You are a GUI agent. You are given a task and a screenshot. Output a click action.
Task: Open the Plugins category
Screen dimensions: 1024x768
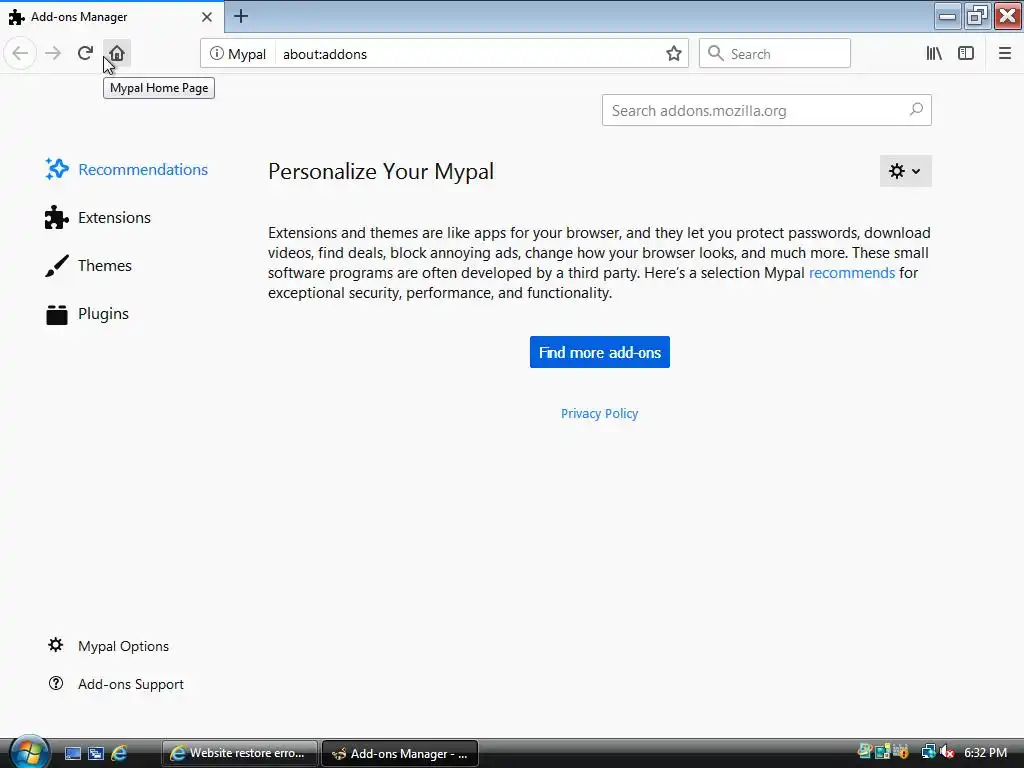coord(88,314)
